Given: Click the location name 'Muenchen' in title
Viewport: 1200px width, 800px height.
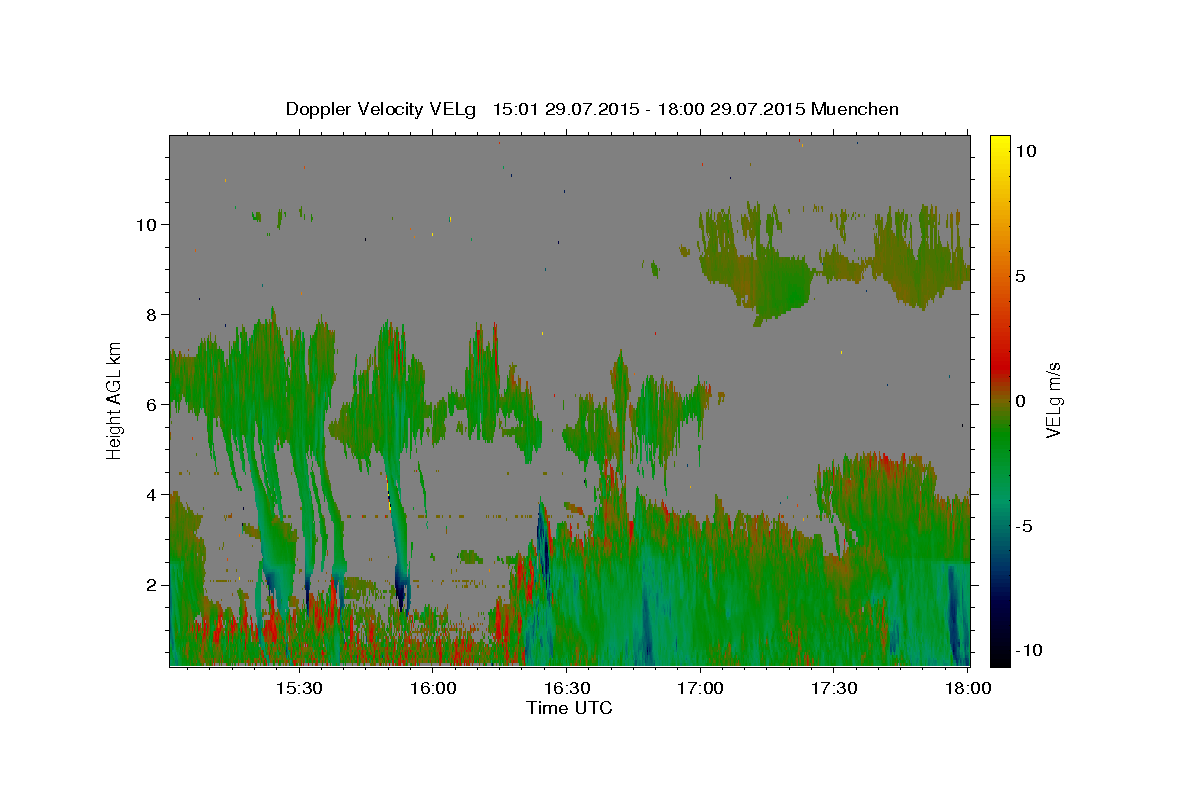Looking at the screenshot, I should click(x=856, y=109).
